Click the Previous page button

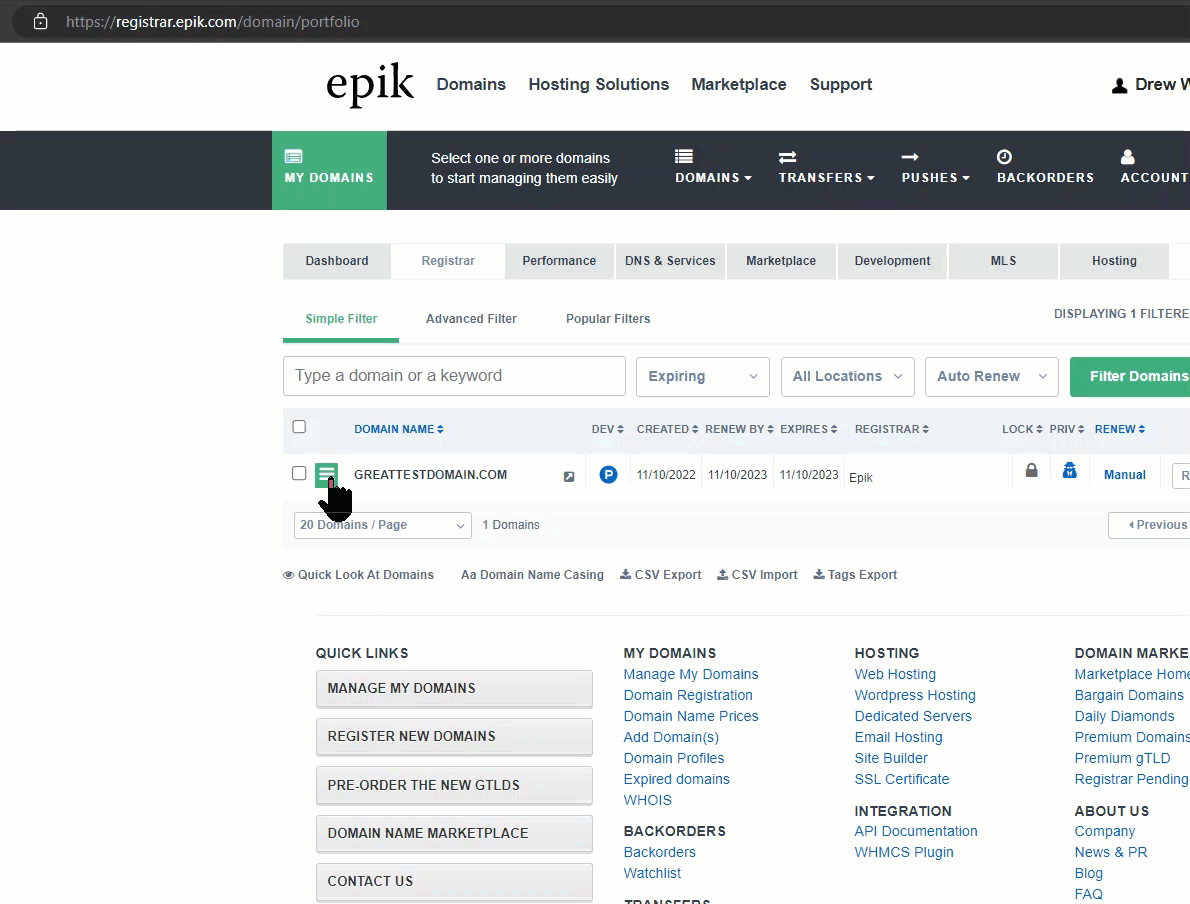tap(1149, 525)
